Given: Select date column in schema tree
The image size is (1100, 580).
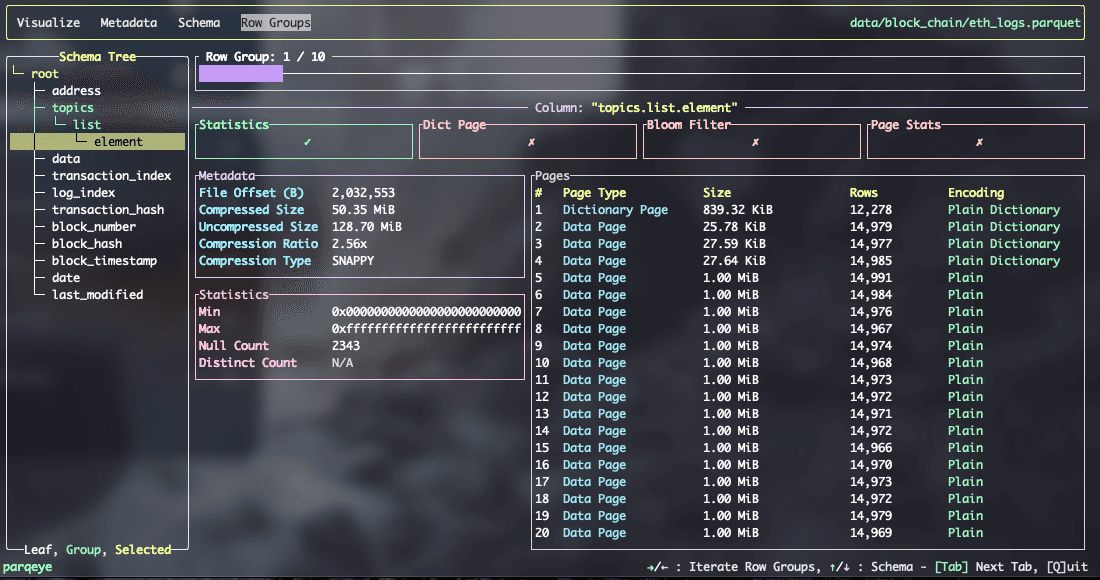Looking at the screenshot, I should [x=66, y=277].
